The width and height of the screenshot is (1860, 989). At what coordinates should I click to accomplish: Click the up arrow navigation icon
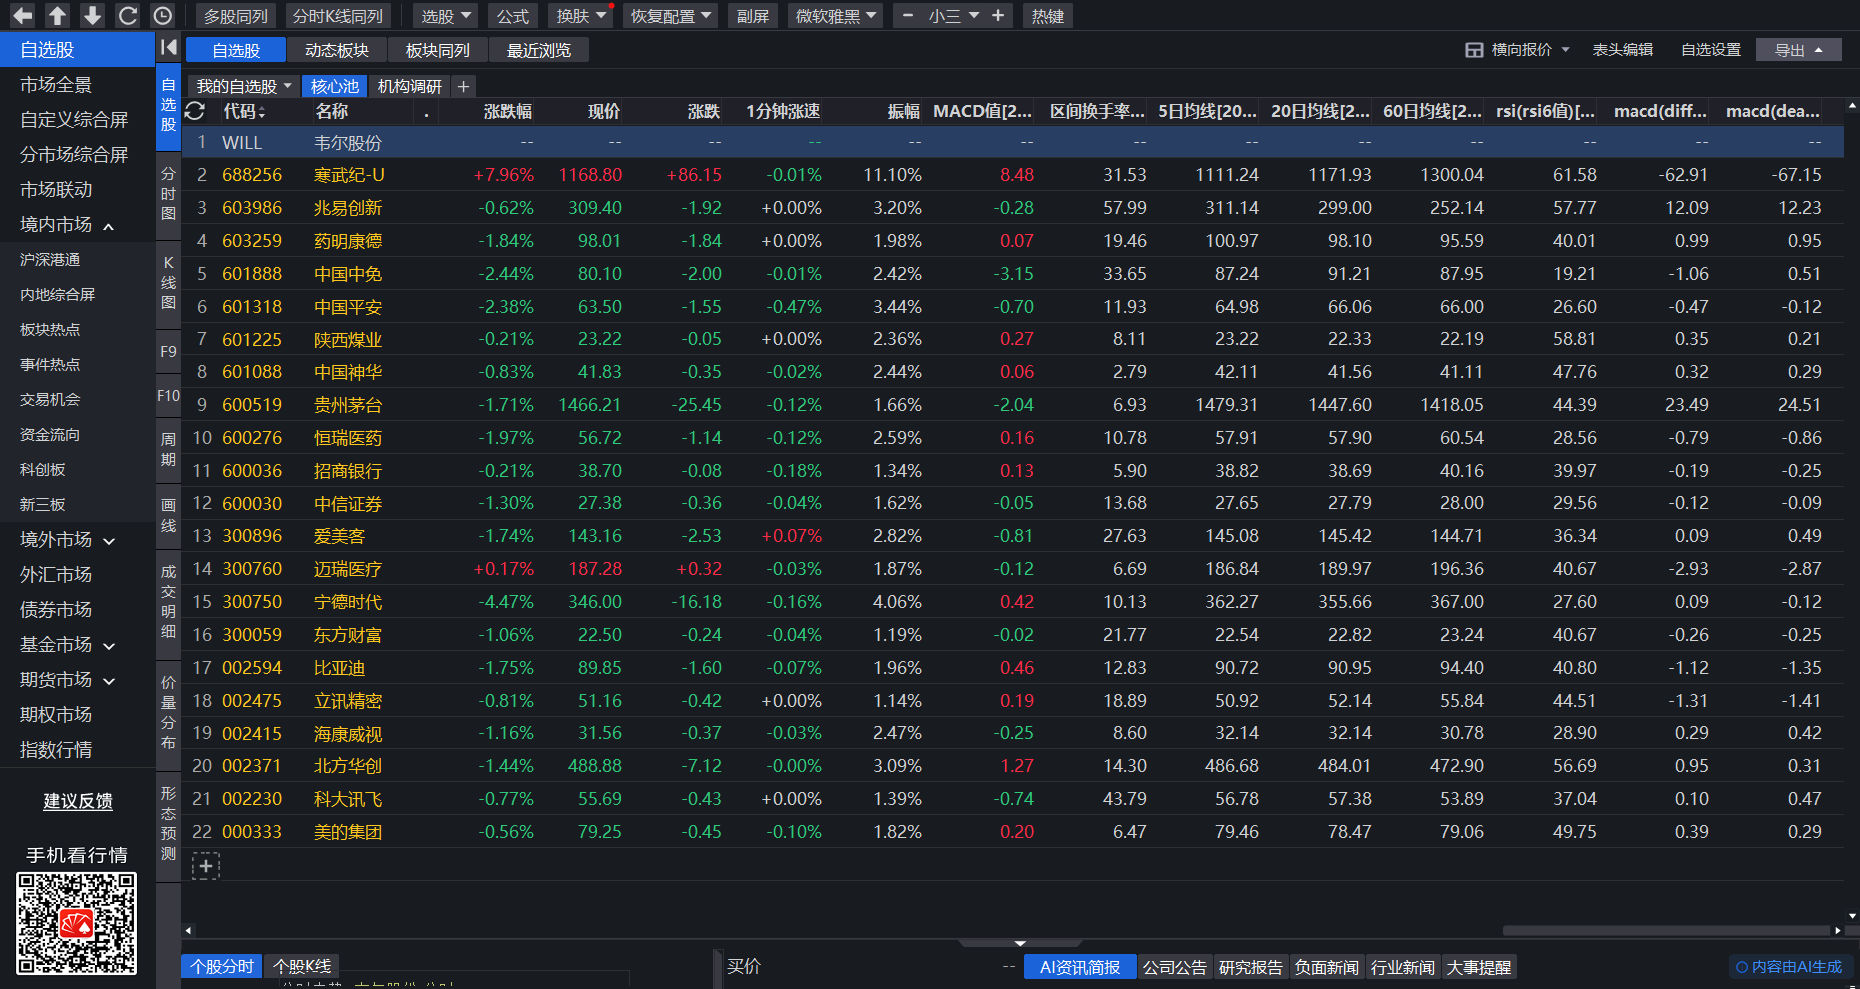pos(58,16)
